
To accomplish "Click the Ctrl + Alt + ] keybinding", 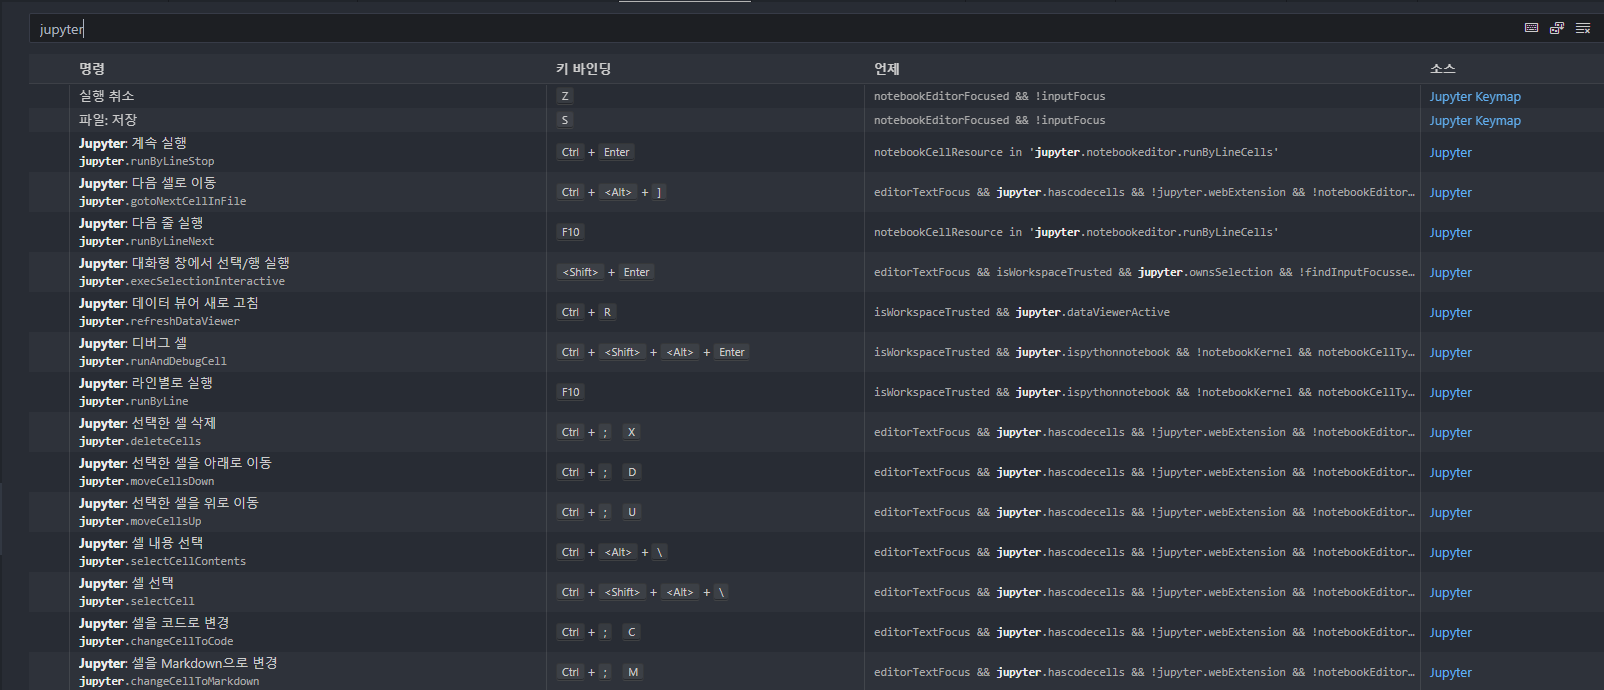I will click(x=611, y=192).
